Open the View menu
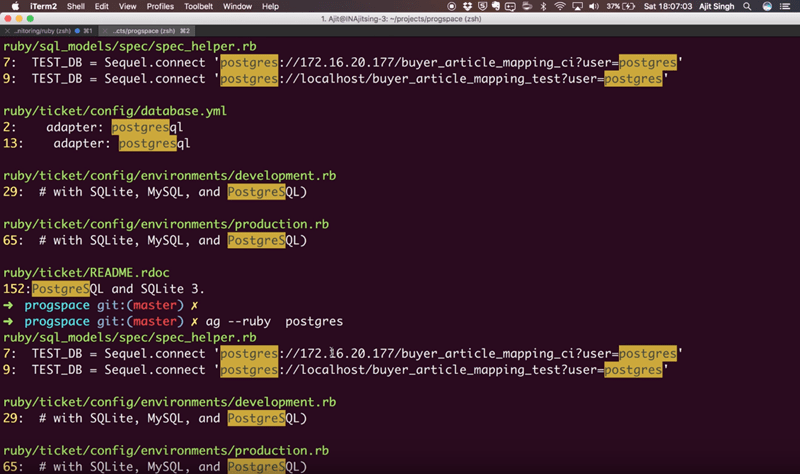800x474 pixels. click(128, 6)
